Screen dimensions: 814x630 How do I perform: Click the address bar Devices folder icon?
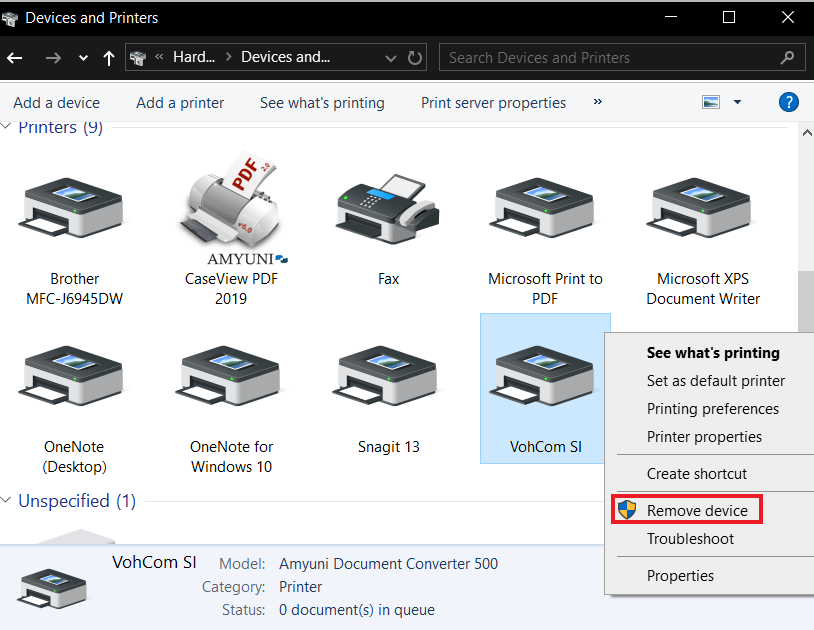pyautogui.click(x=138, y=58)
